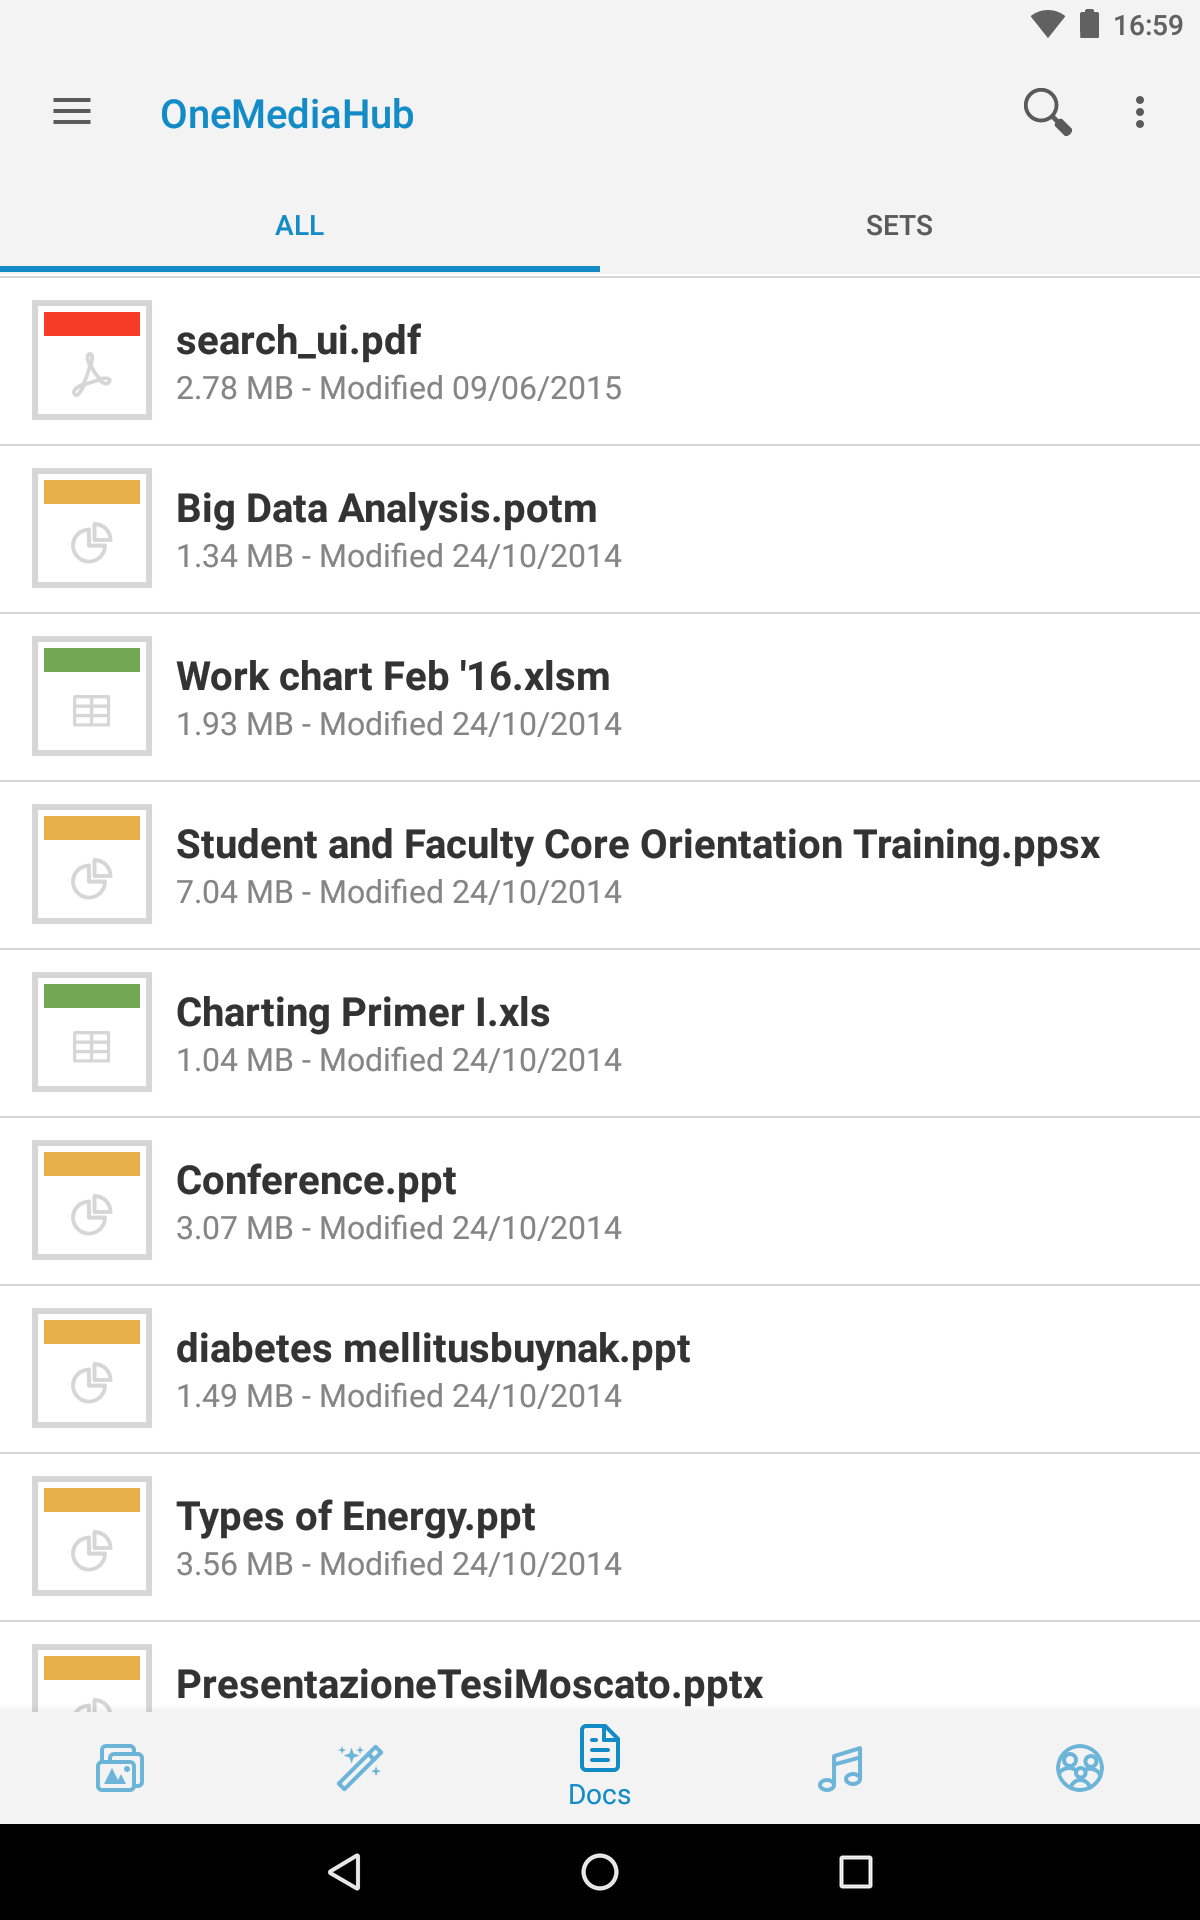Select the ALL tab
This screenshot has width=1200, height=1920.
300,226
